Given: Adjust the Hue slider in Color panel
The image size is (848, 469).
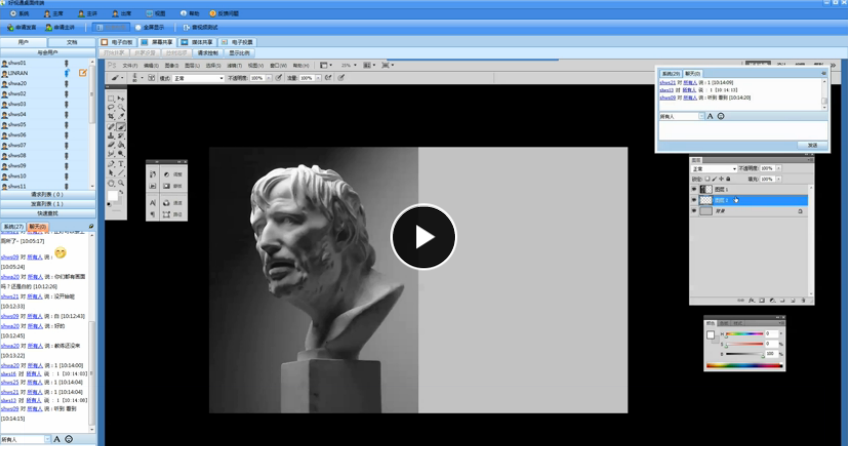Looking at the screenshot, I should coord(745,334).
